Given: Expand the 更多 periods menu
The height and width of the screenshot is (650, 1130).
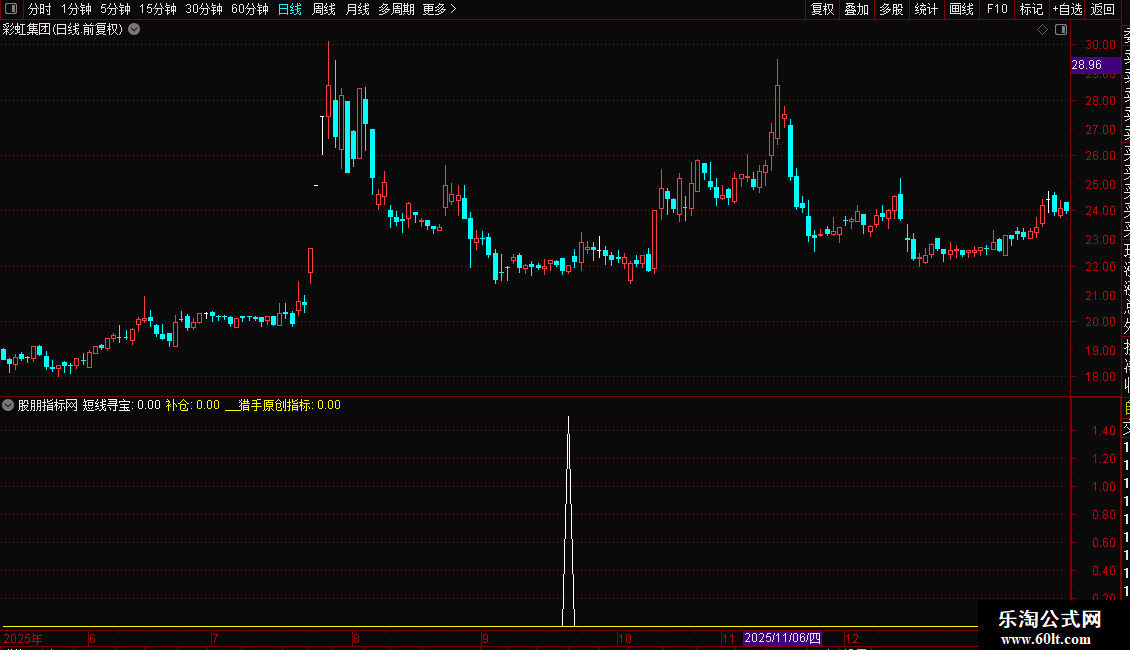Looking at the screenshot, I should pos(440,9).
